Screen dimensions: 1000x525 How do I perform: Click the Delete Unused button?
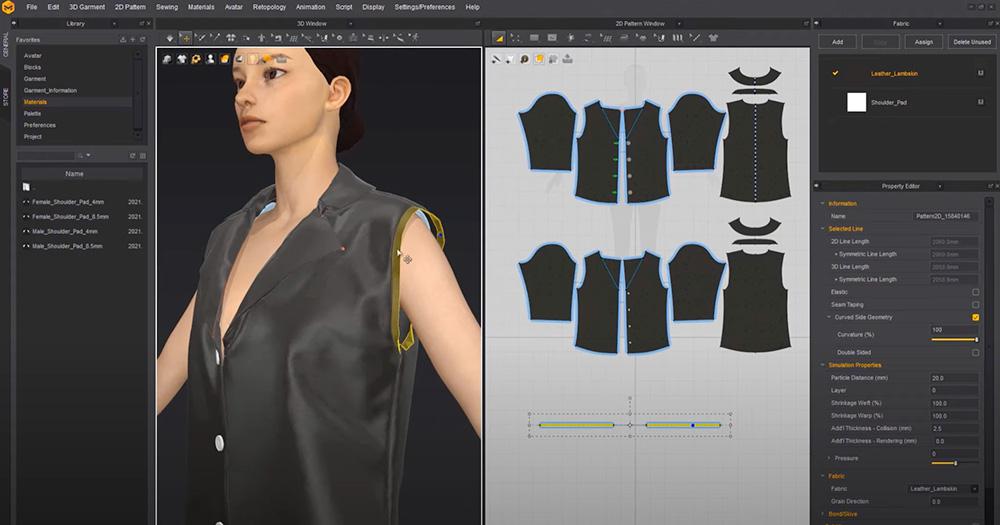click(x=971, y=42)
